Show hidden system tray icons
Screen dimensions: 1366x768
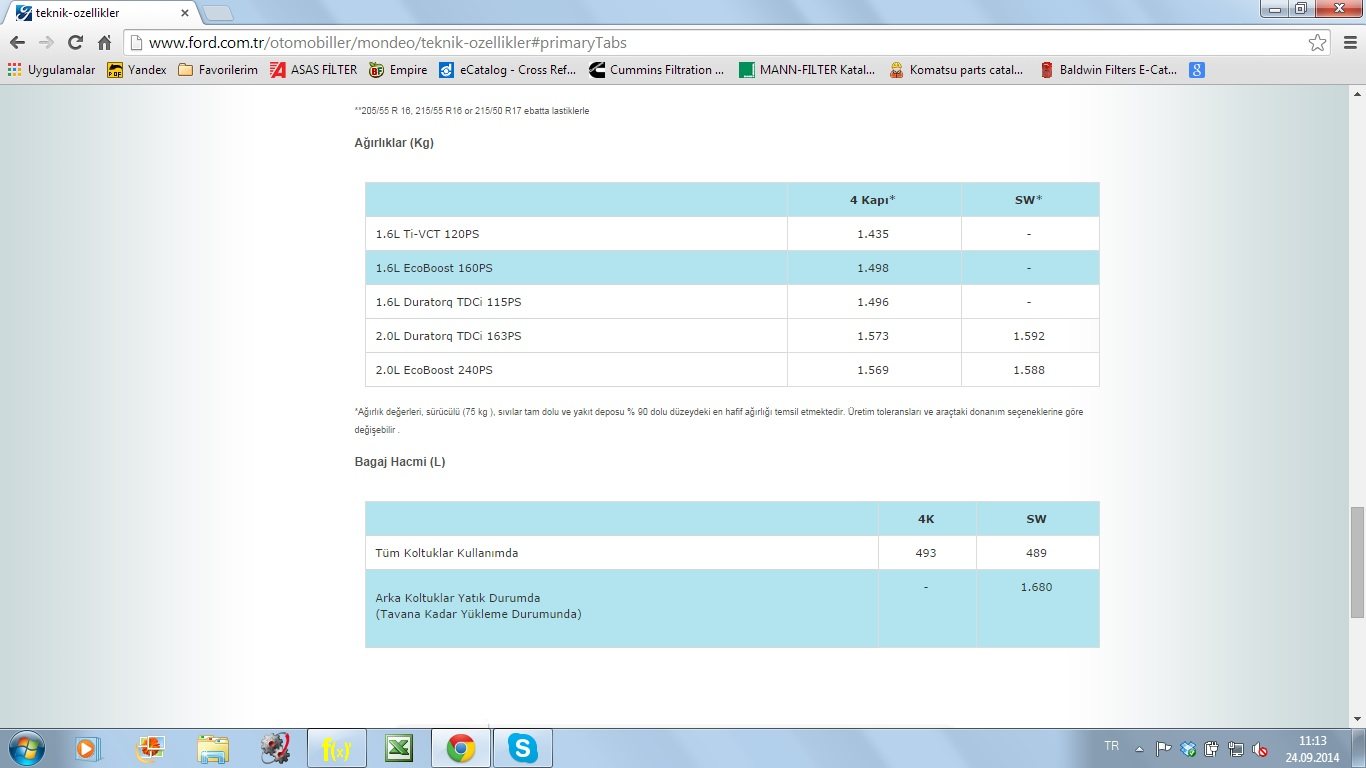click(x=1139, y=748)
